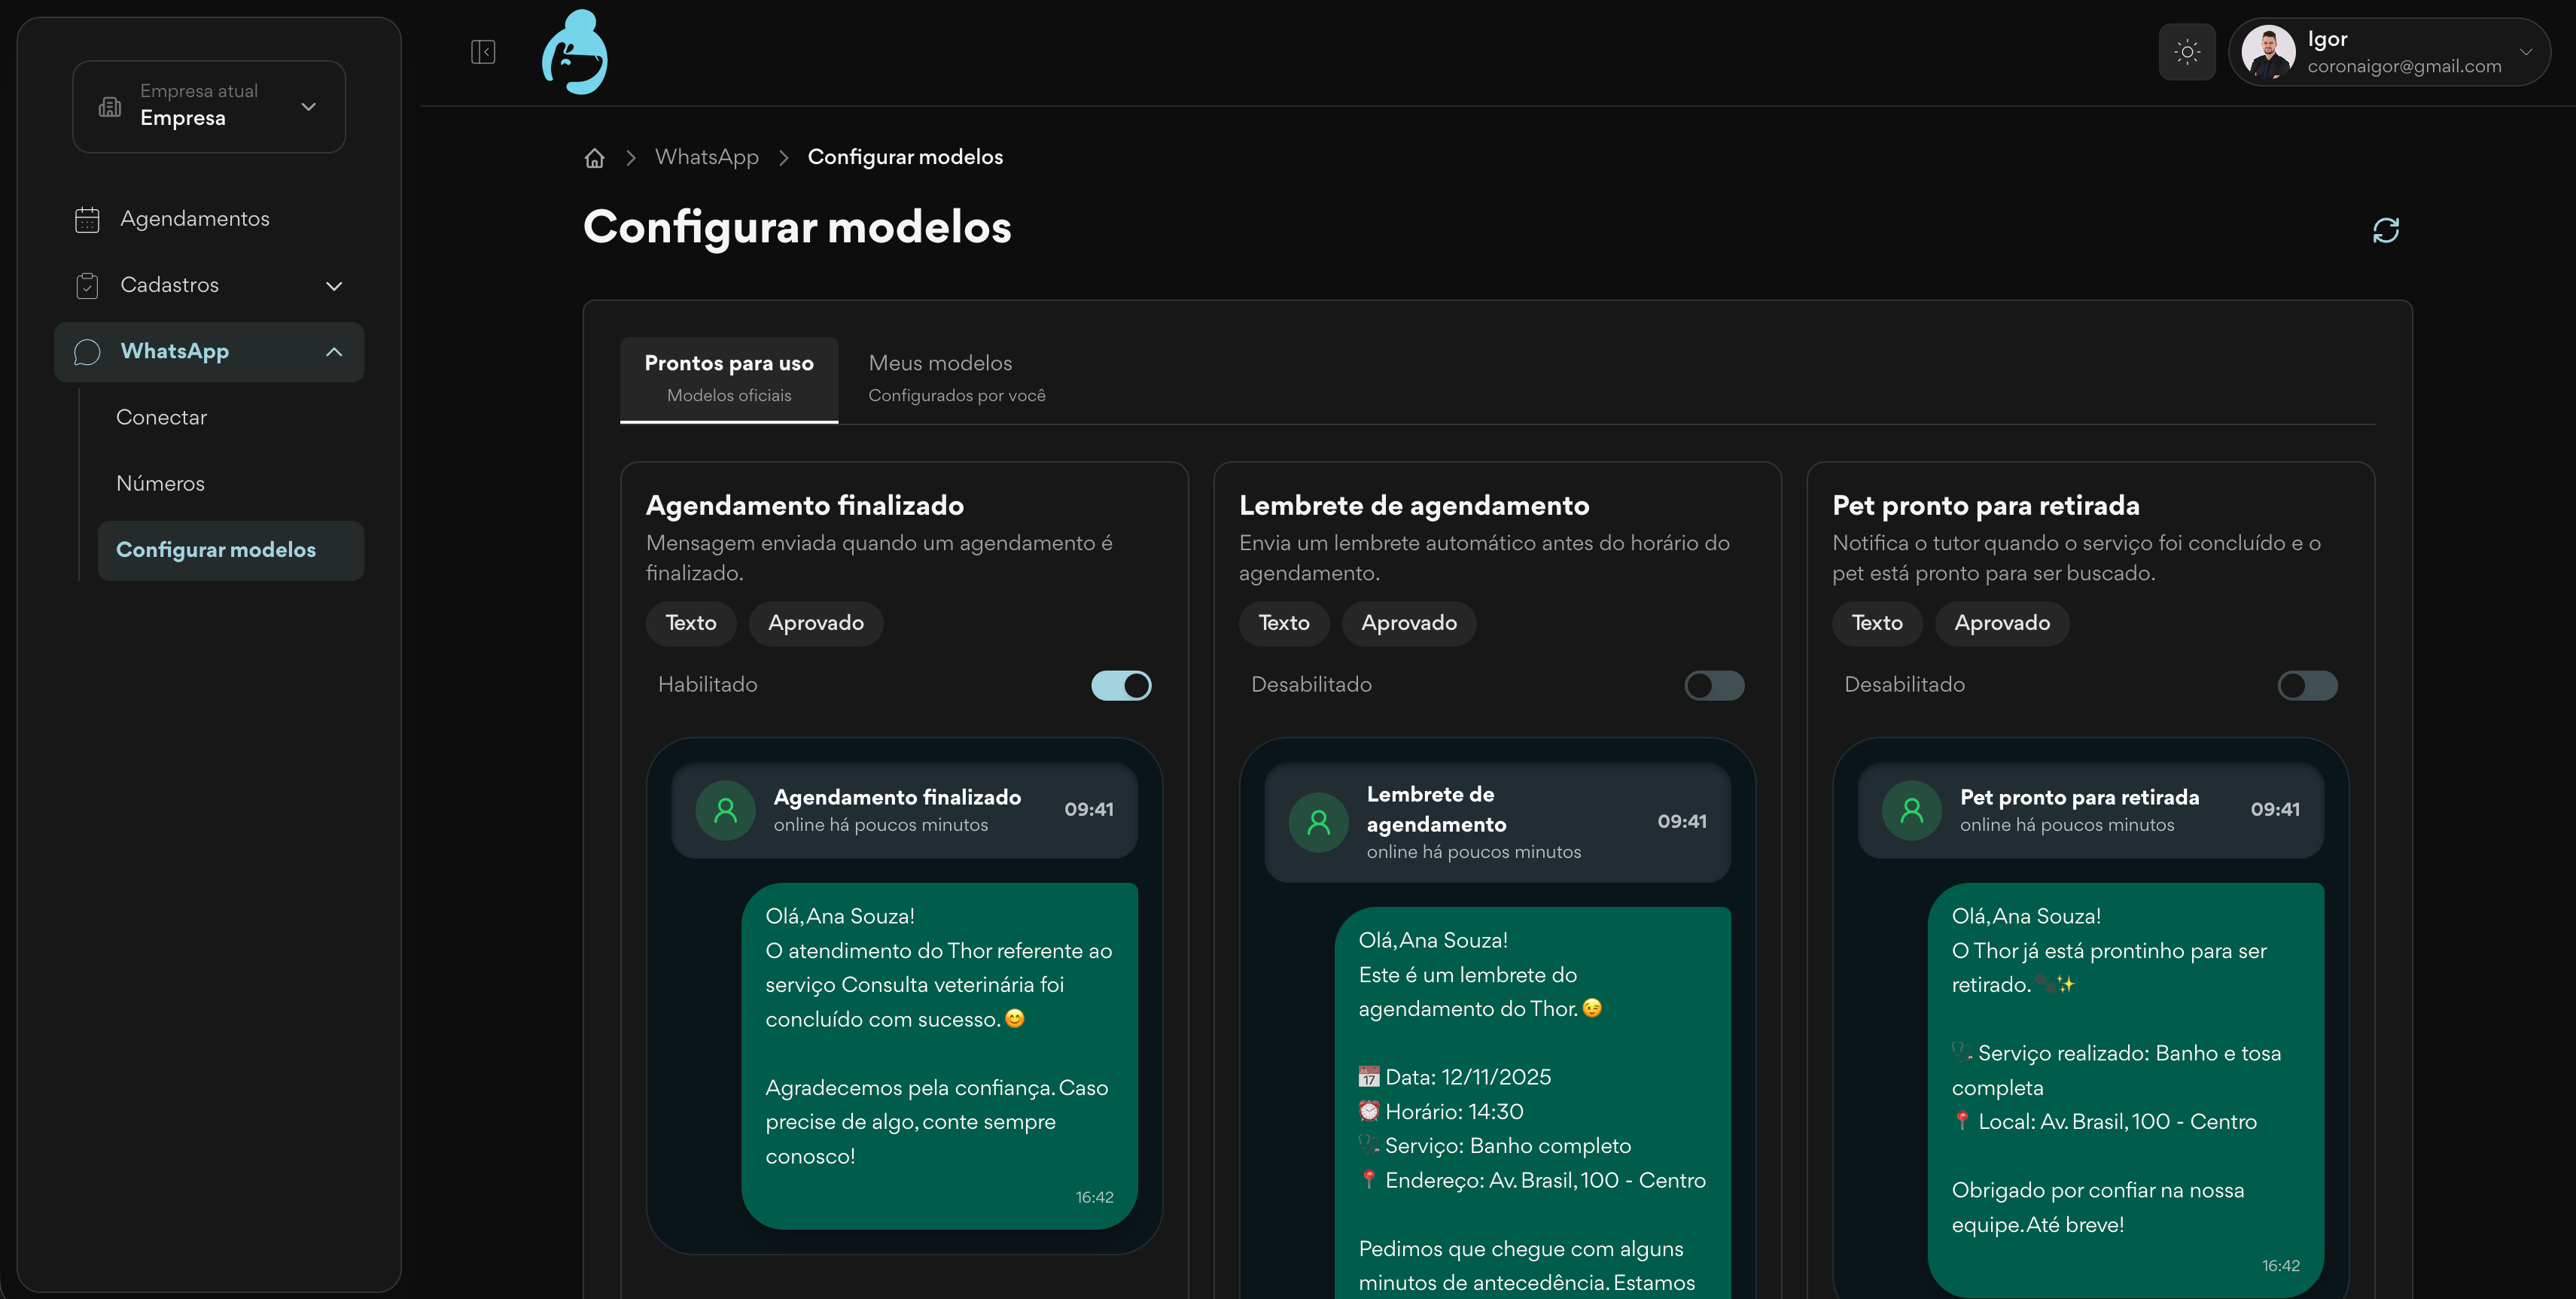Click the Agendamentos calendar icon
This screenshot has width=2576, height=1299.
pyautogui.click(x=87, y=219)
